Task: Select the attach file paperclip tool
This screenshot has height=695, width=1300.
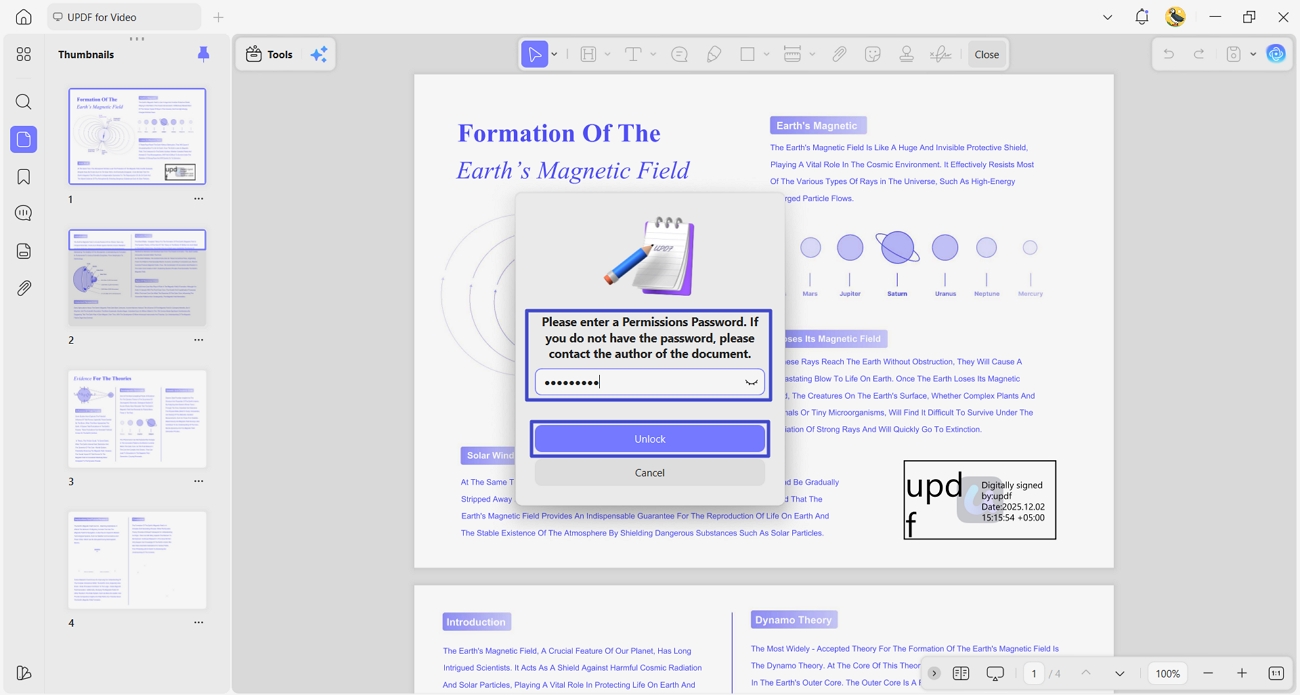Action: click(x=840, y=54)
